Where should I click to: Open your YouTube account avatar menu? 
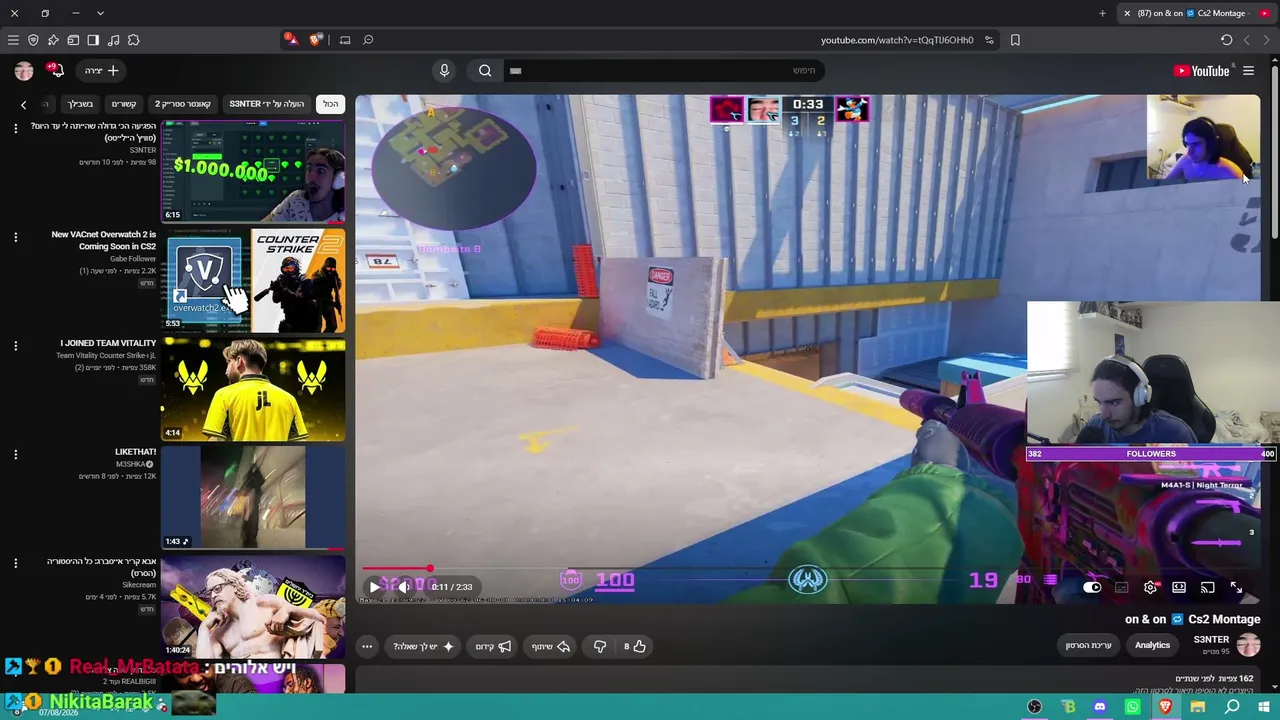click(x=24, y=70)
